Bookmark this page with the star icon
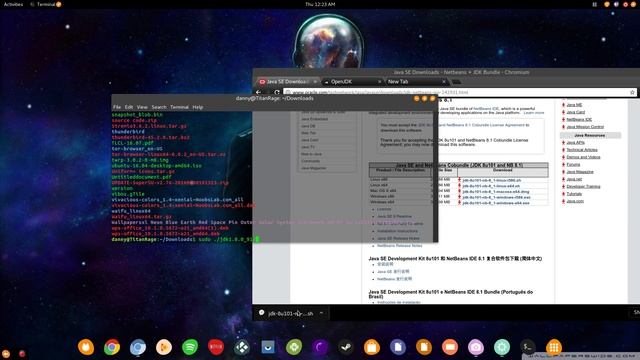The height and width of the screenshot is (360, 640). coord(632,92)
